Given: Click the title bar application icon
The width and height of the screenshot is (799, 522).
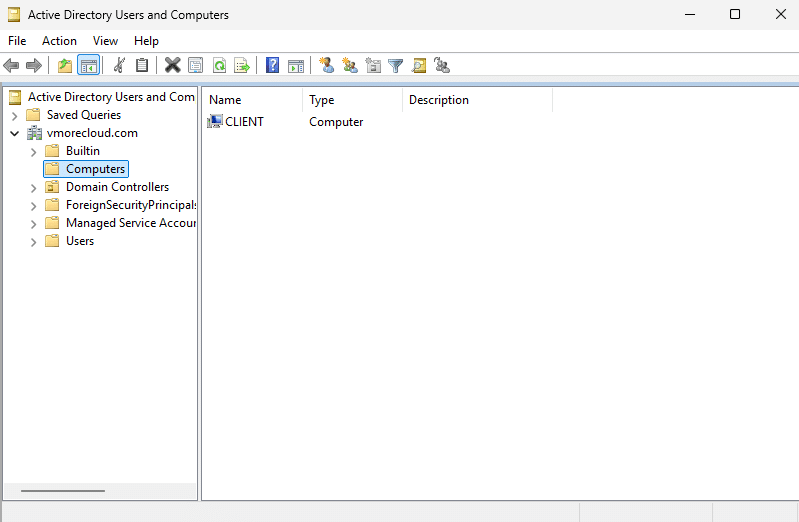Looking at the screenshot, I should coord(14,15).
